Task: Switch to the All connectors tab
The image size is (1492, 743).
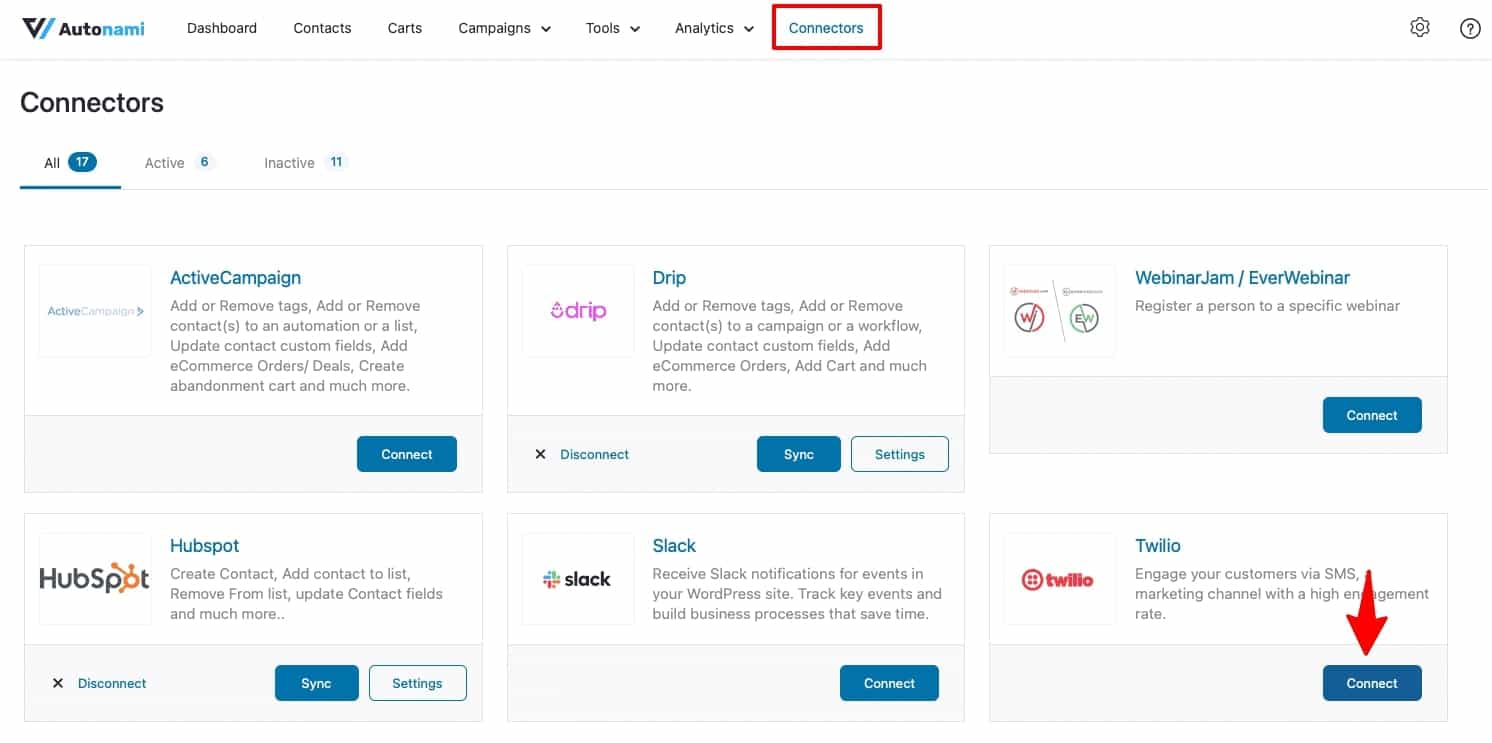Action: pos(70,162)
